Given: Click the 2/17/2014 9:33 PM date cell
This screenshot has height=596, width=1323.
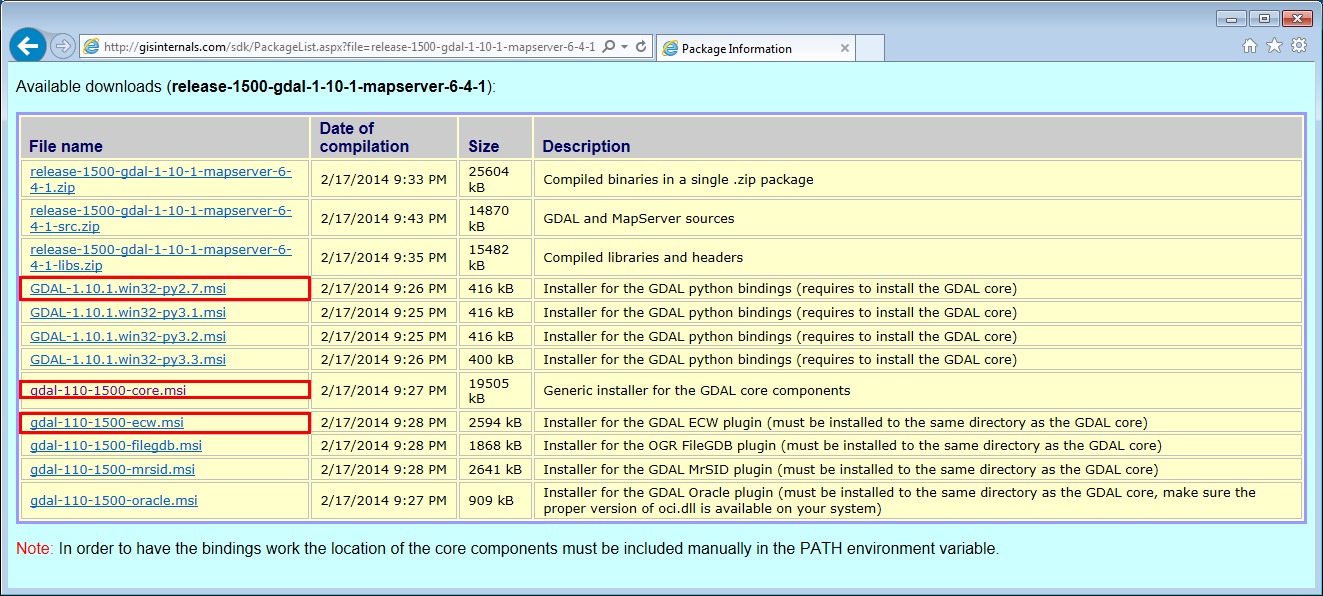Looking at the screenshot, I should pyautogui.click(x=384, y=180).
